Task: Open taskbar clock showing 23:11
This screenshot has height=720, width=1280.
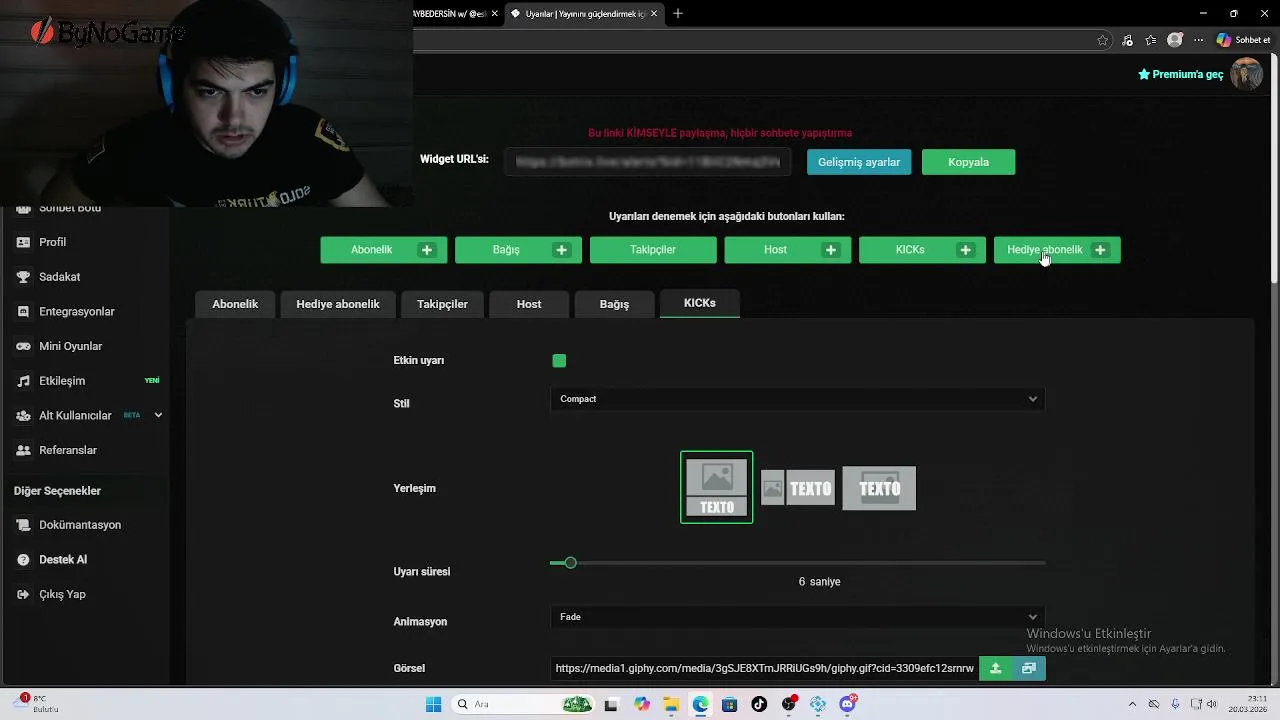Action: (1247, 703)
